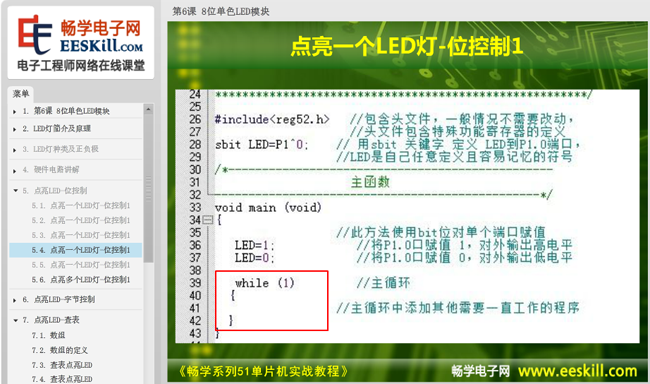Open lesson 7.2 数组的定义
The height and width of the screenshot is (384, 650).
pos(60,350)
